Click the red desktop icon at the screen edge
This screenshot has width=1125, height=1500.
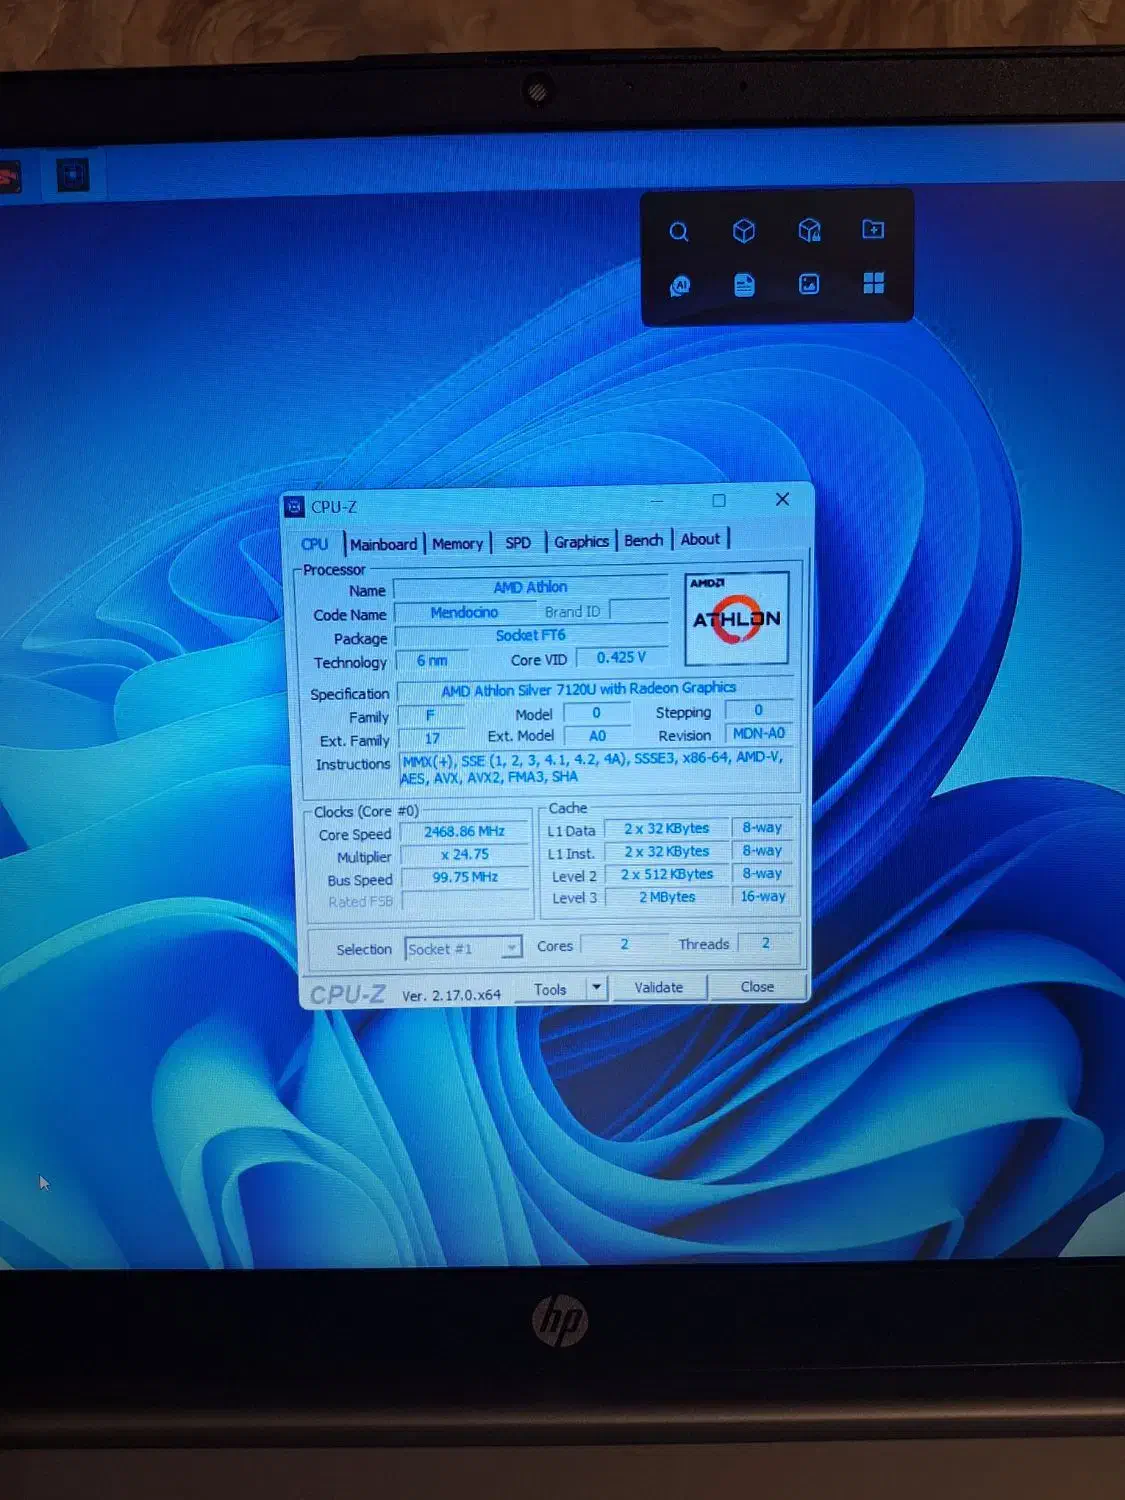point(9,178)
